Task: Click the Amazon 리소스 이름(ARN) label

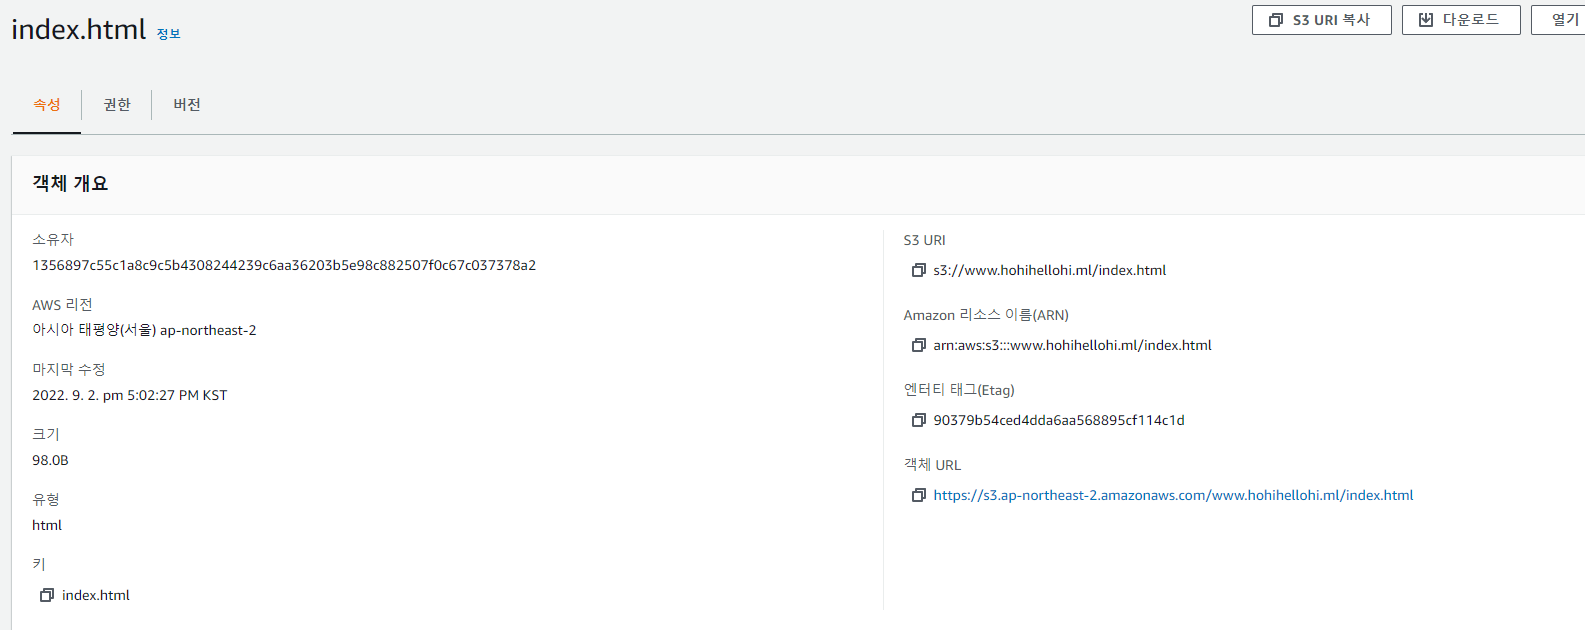Action: [986, 315]
